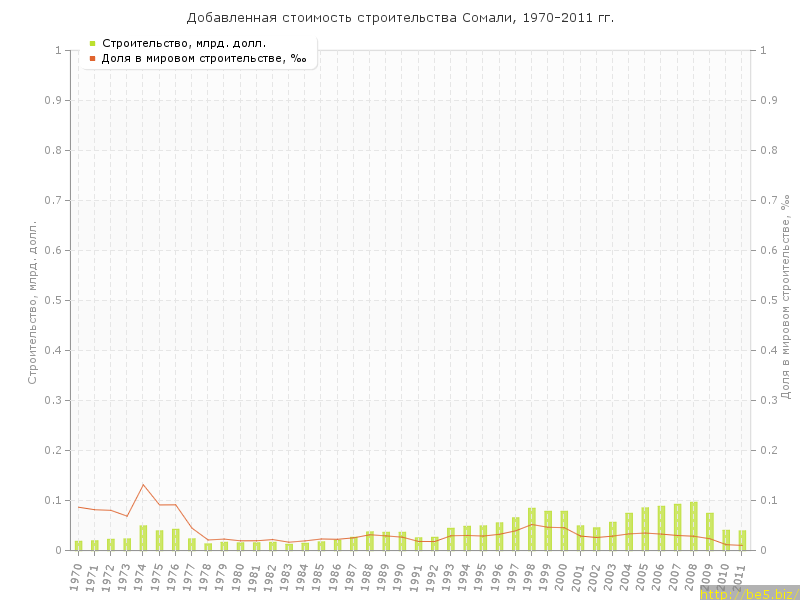Select the green bar for year 1974
This screenshot has width=800, height=600.
(143, 538)
